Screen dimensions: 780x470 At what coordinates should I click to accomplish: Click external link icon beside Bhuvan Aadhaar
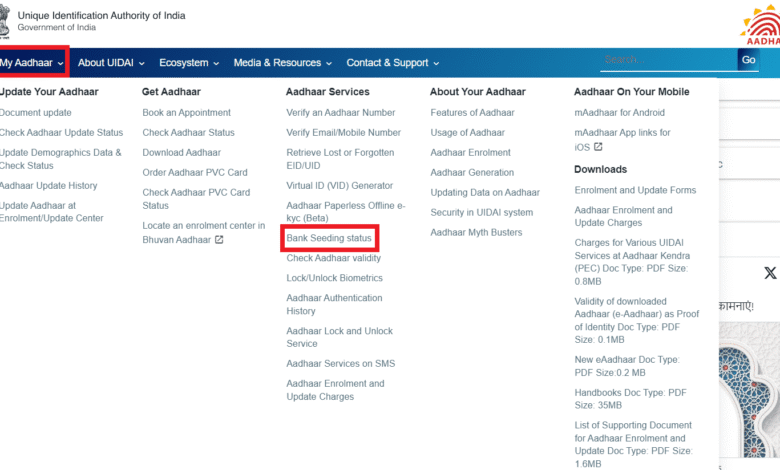point(219,240)
